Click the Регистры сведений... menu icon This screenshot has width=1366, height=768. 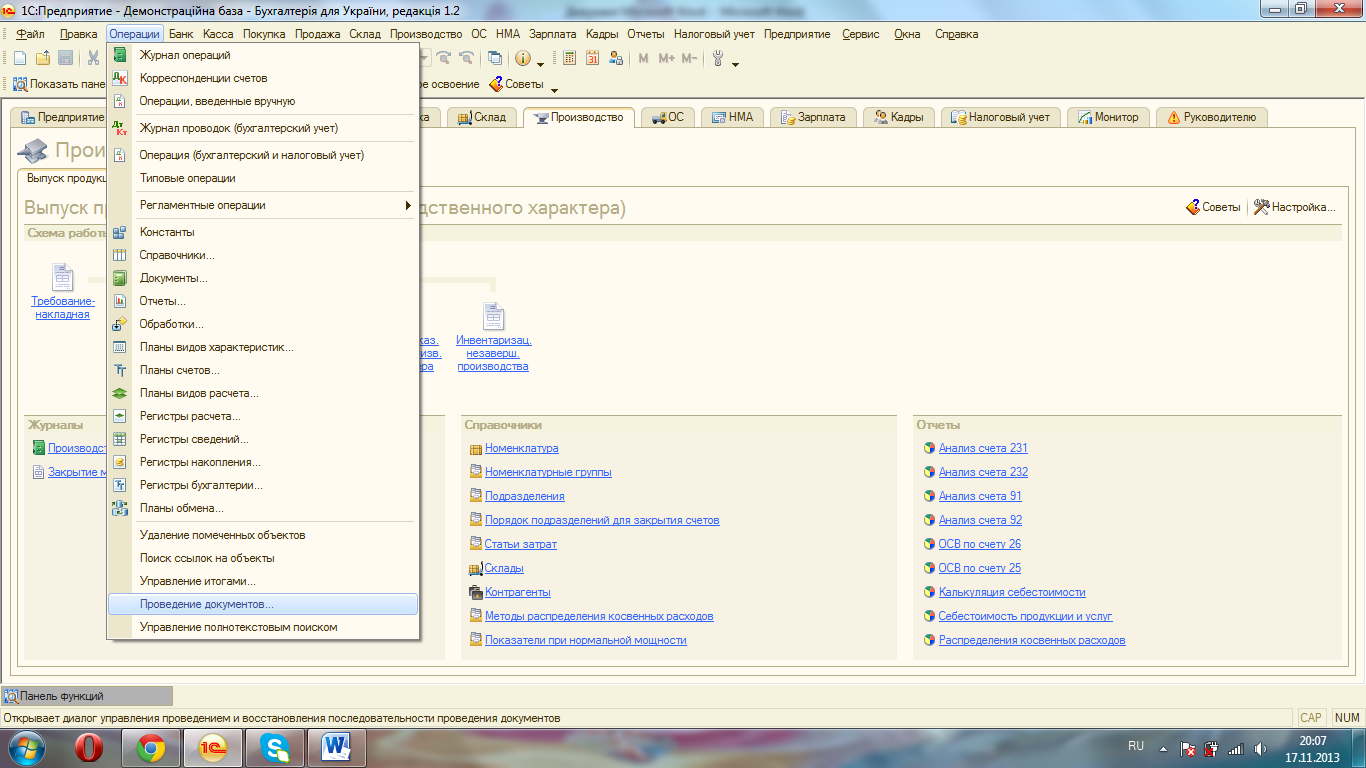(120, 439)
